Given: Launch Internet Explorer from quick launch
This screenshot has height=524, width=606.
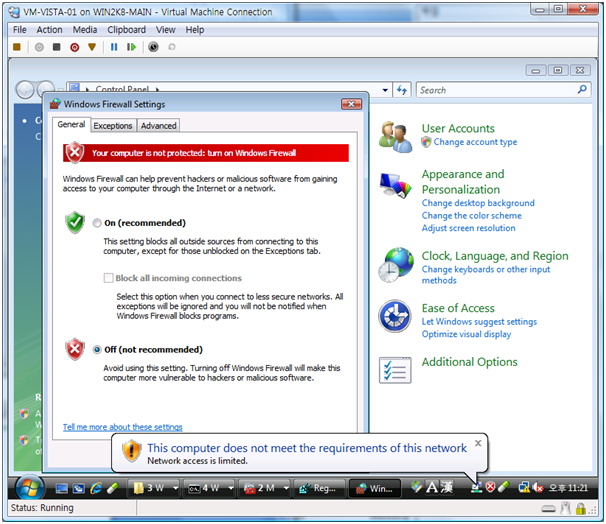Looking at the screenshot, I should click(96, 488).
